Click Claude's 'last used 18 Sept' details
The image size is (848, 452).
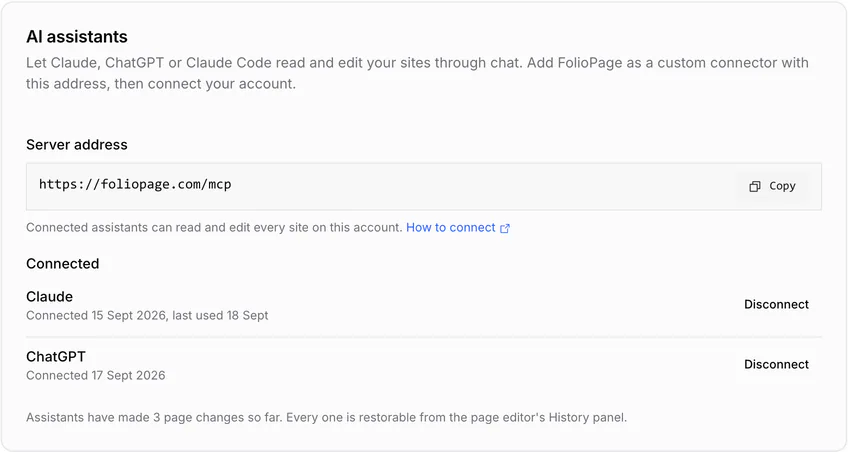[220, 315]
